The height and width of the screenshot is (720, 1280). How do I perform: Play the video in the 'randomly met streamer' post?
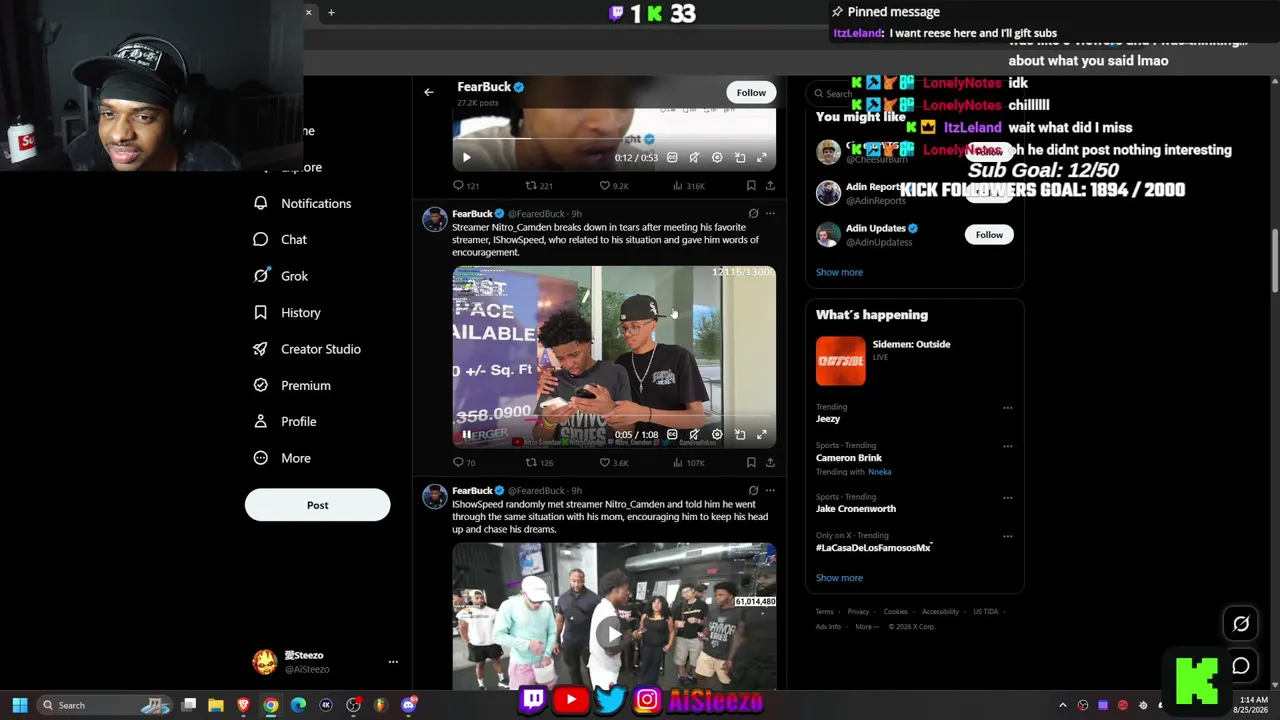tap(613, 633)
